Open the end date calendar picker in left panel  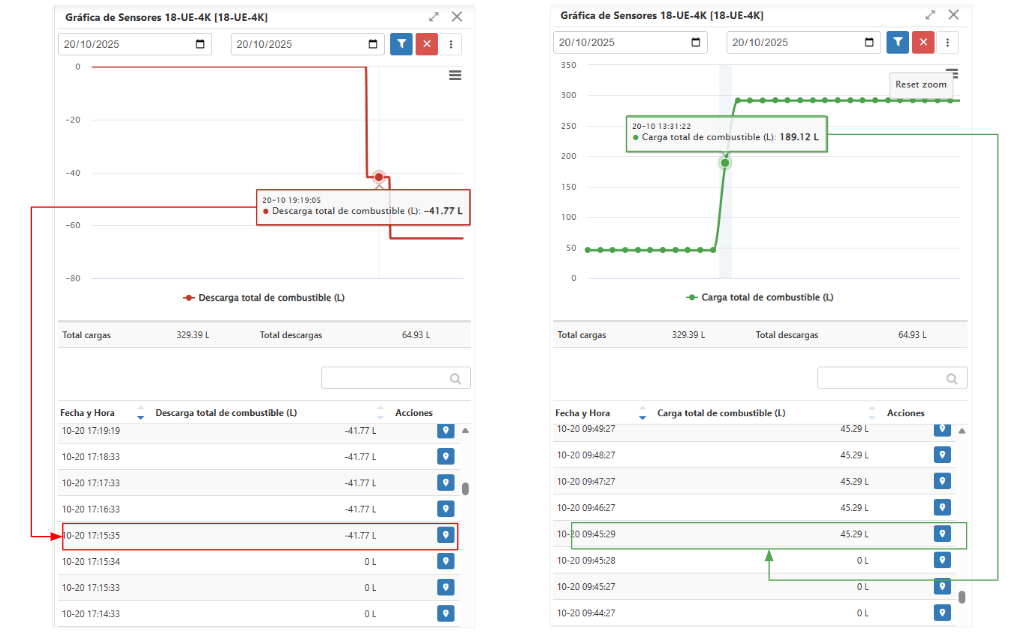(x=373, y=44)
